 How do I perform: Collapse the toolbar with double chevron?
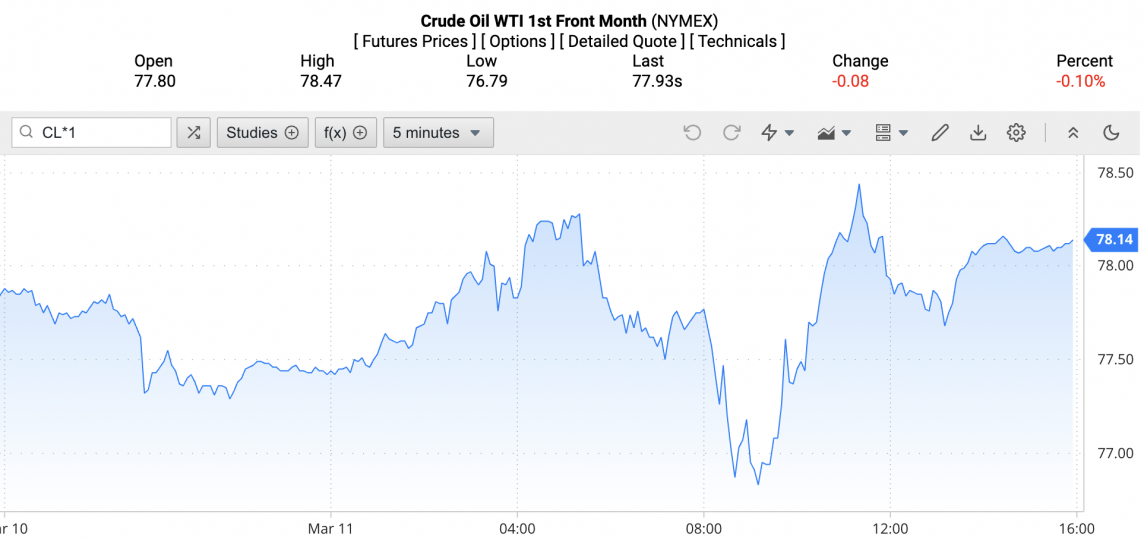(1073, 133)
